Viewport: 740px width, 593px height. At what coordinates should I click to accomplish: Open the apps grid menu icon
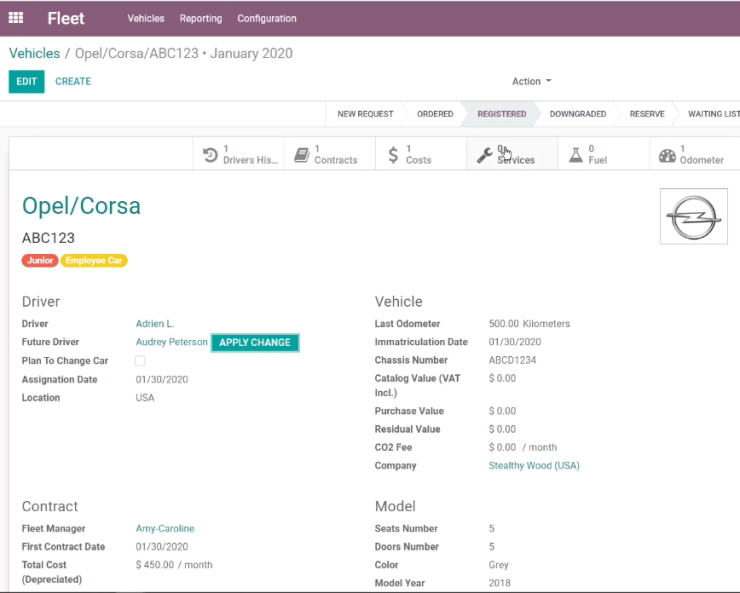tap(16, 18)
